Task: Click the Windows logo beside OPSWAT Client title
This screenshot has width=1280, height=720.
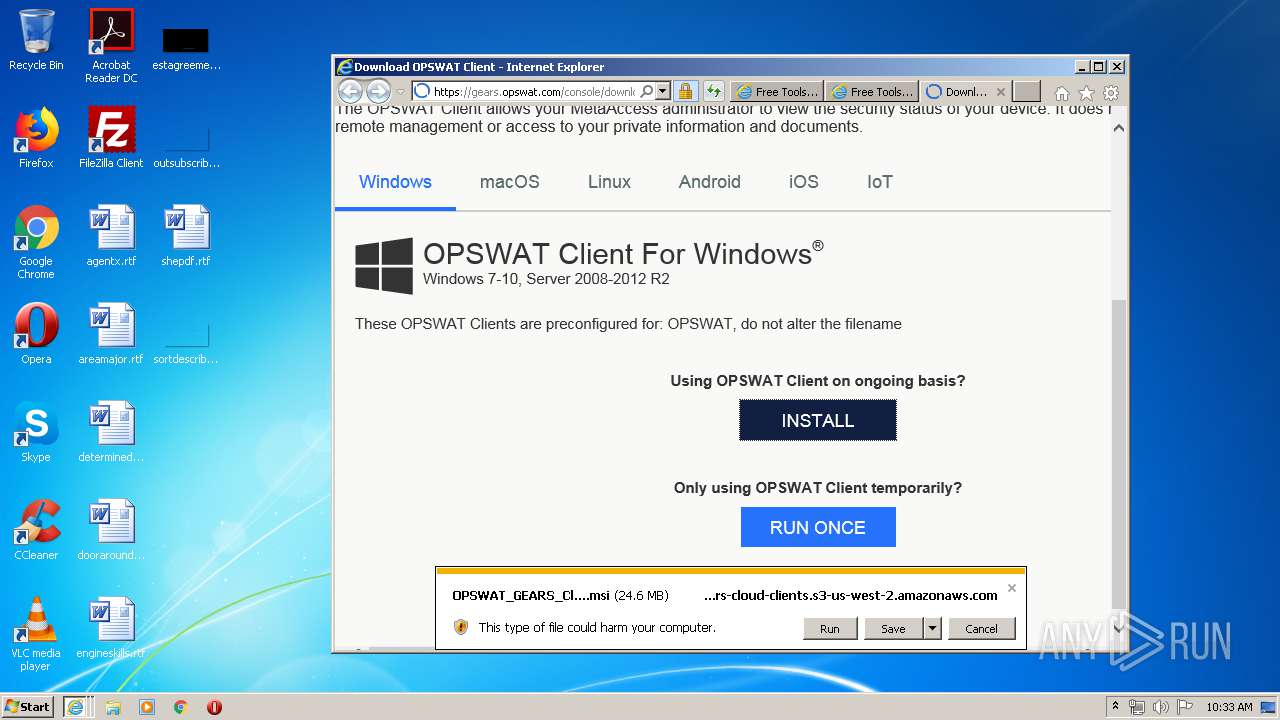Action: coord(384,266)
